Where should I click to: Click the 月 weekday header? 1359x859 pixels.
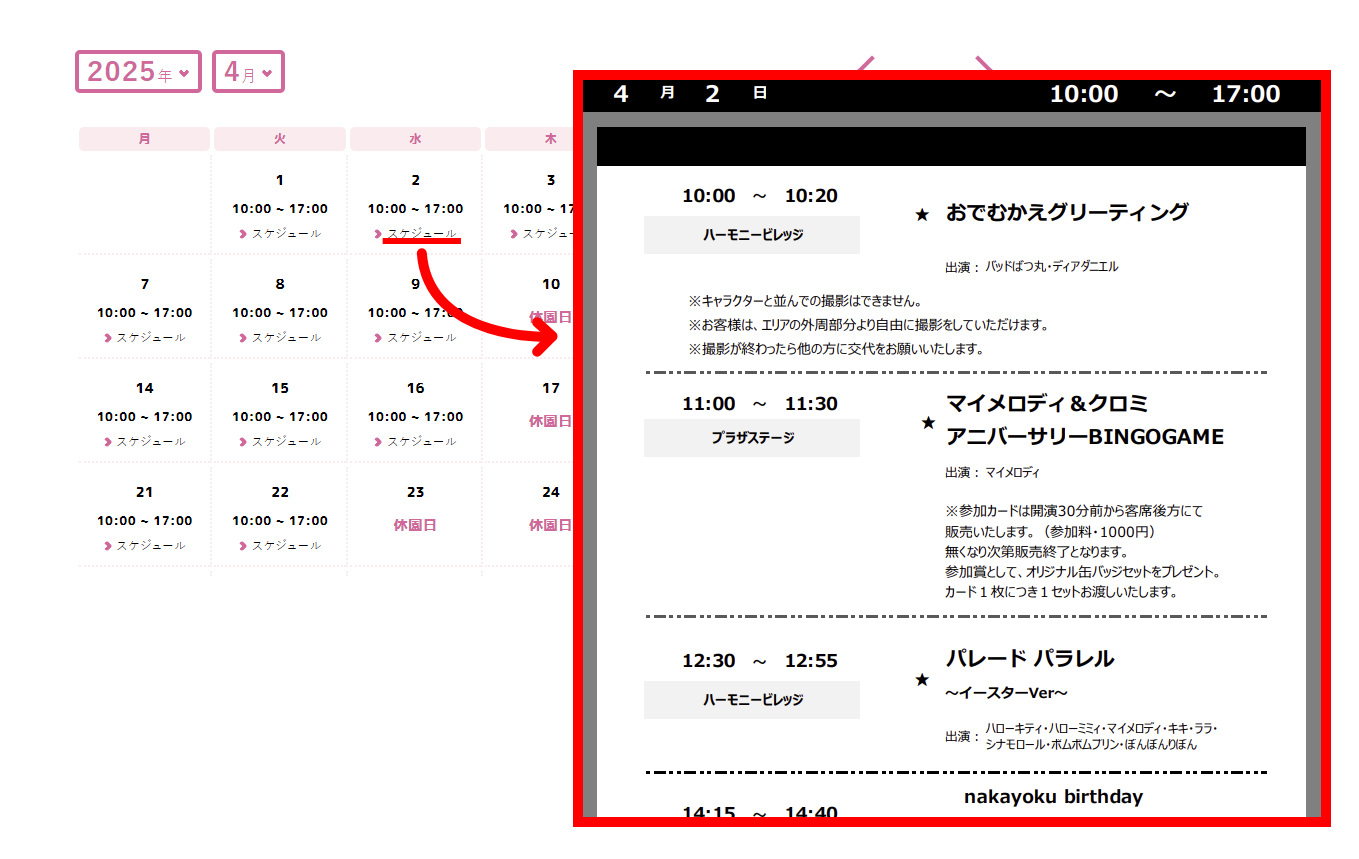pos(145,139)
